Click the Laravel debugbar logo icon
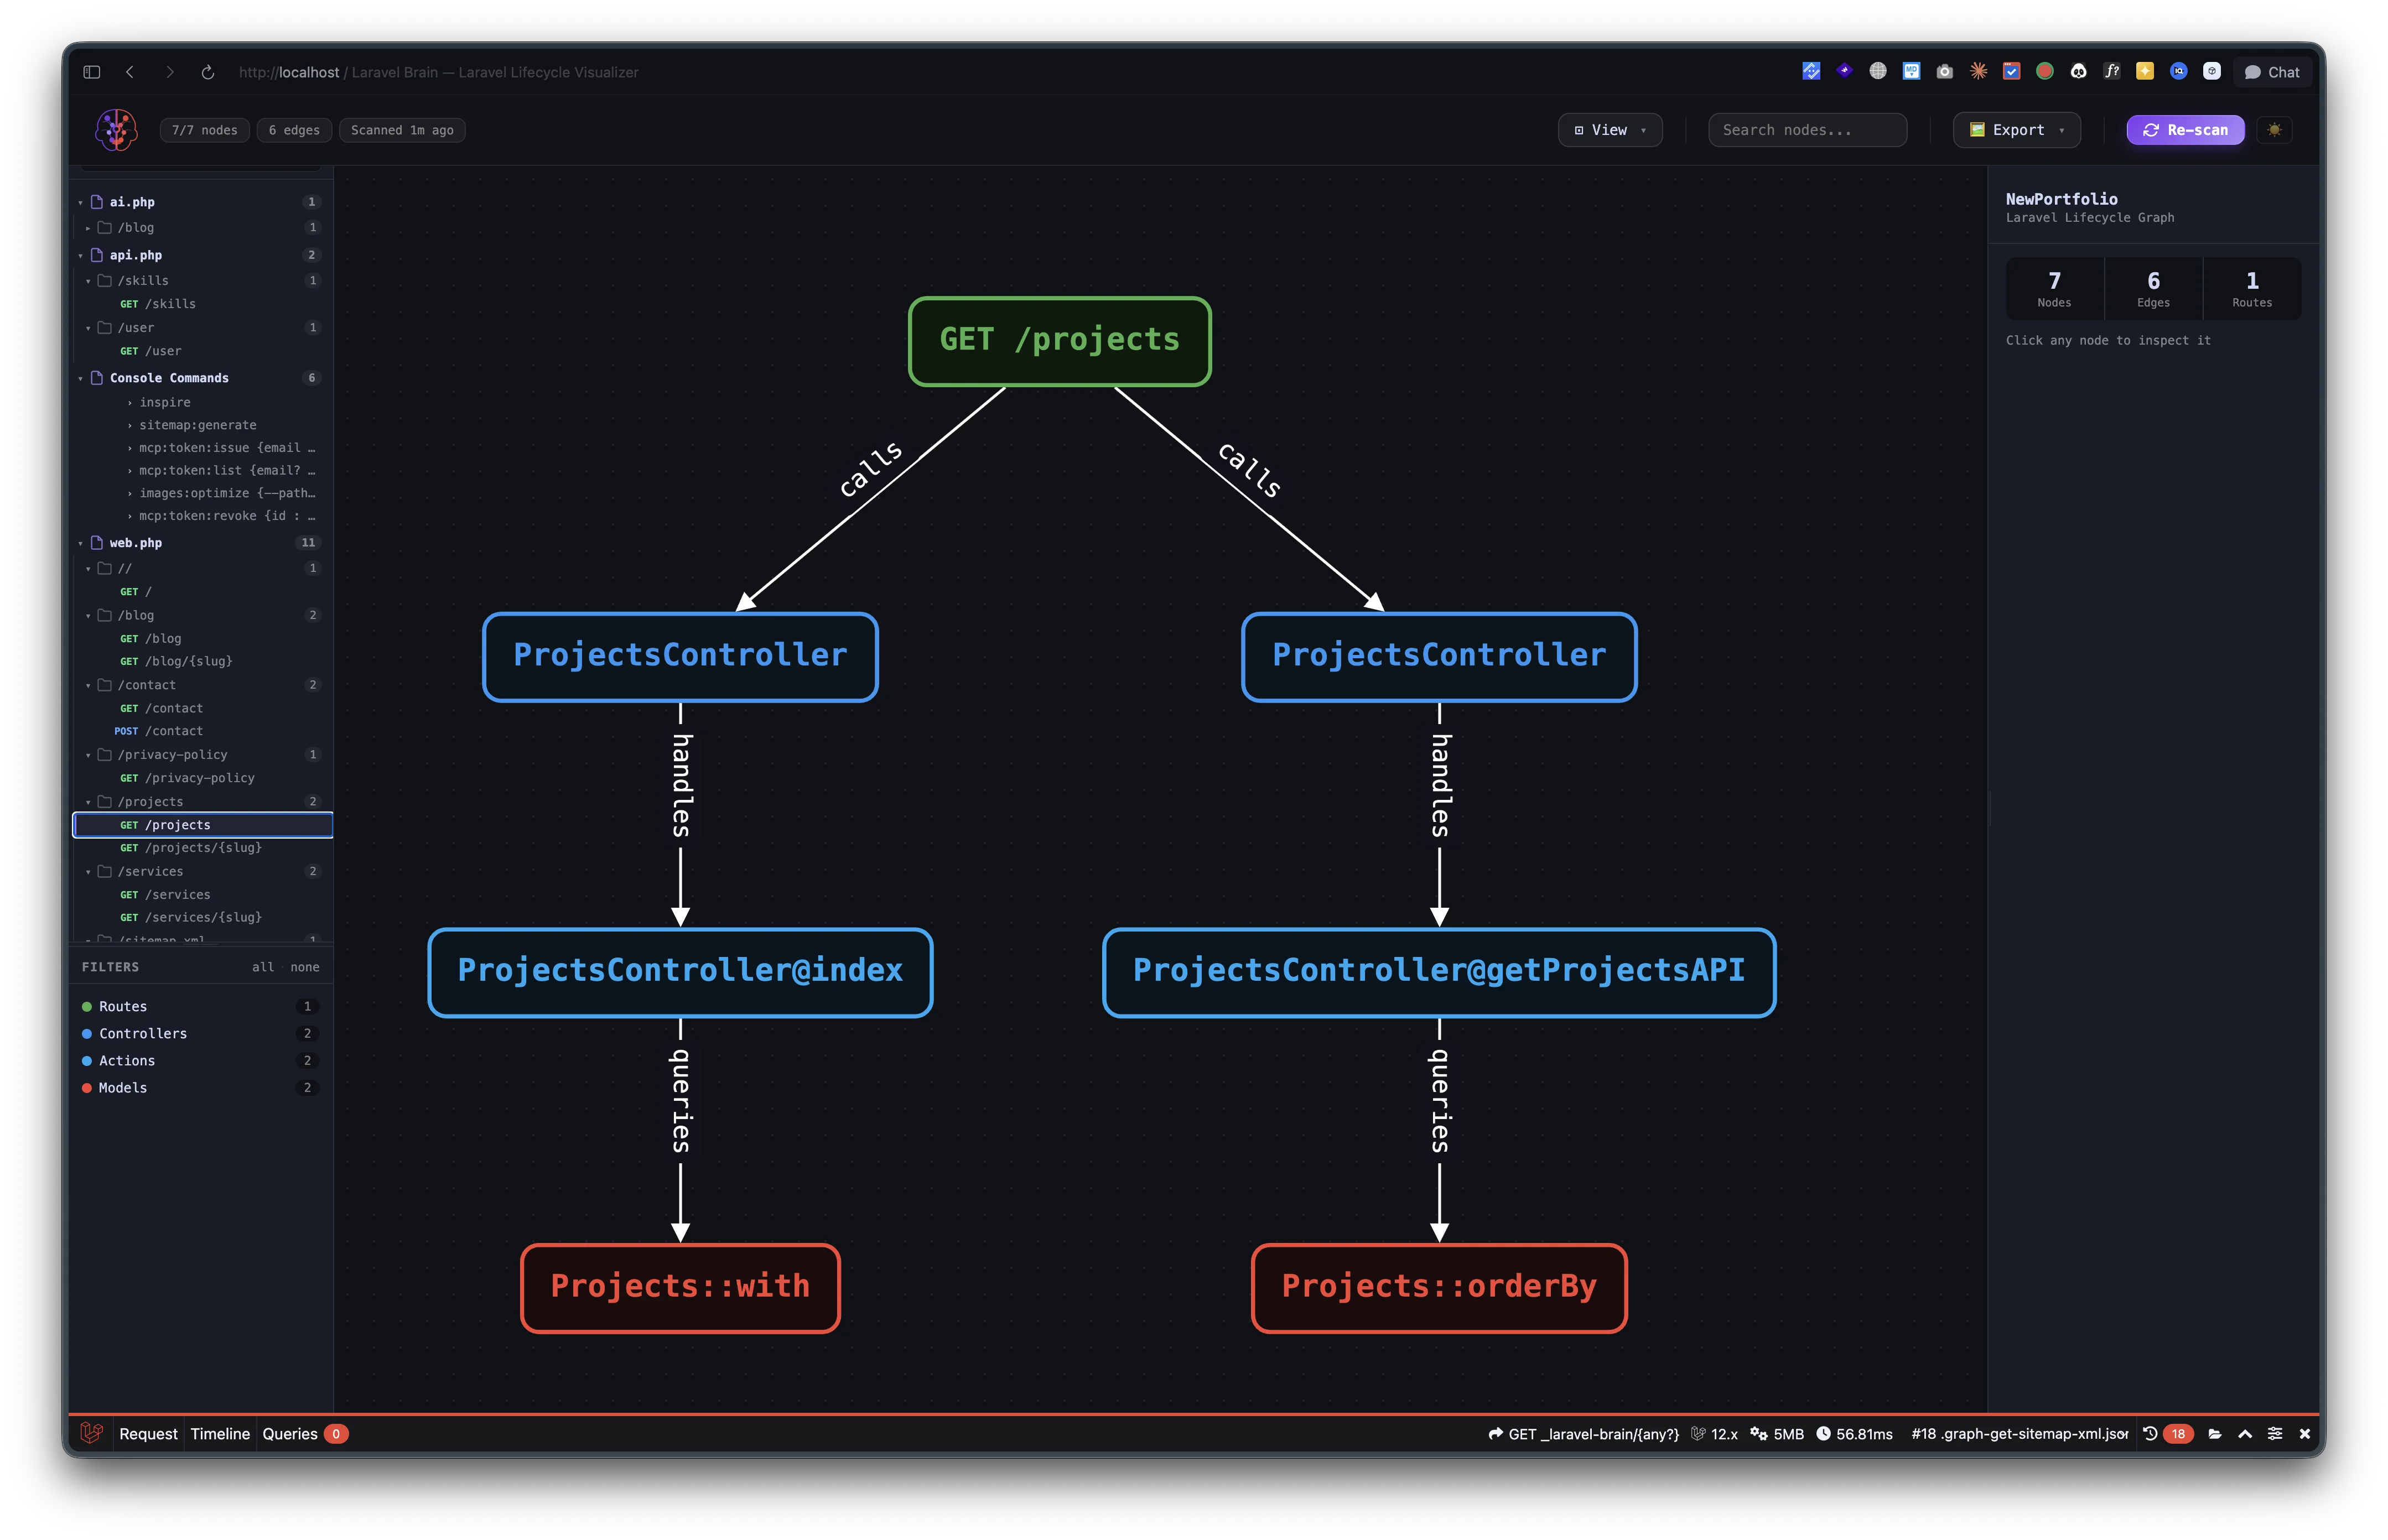 point(91,1433)
